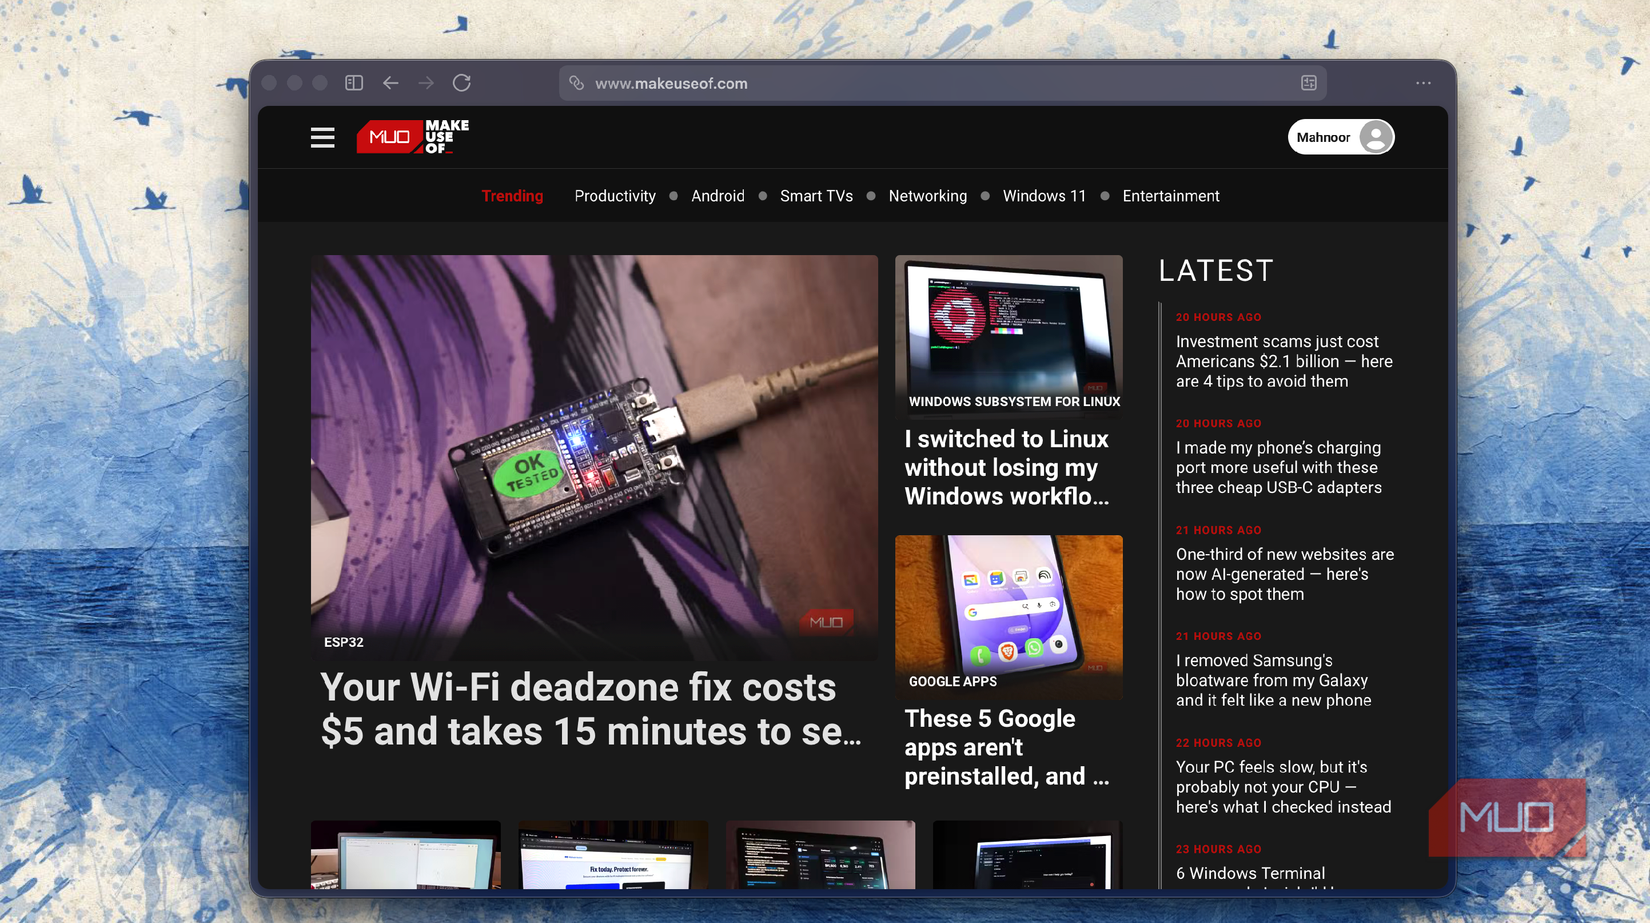Screen dimensions: 1650x923
Task: Open the site hamburger menu
Action: pos(322,137)
